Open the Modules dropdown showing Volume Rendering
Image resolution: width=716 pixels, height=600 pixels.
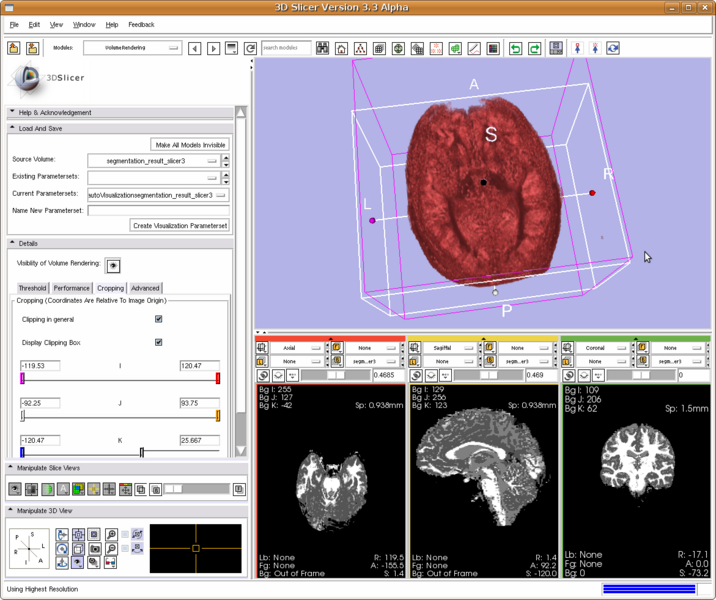[132, 48]
